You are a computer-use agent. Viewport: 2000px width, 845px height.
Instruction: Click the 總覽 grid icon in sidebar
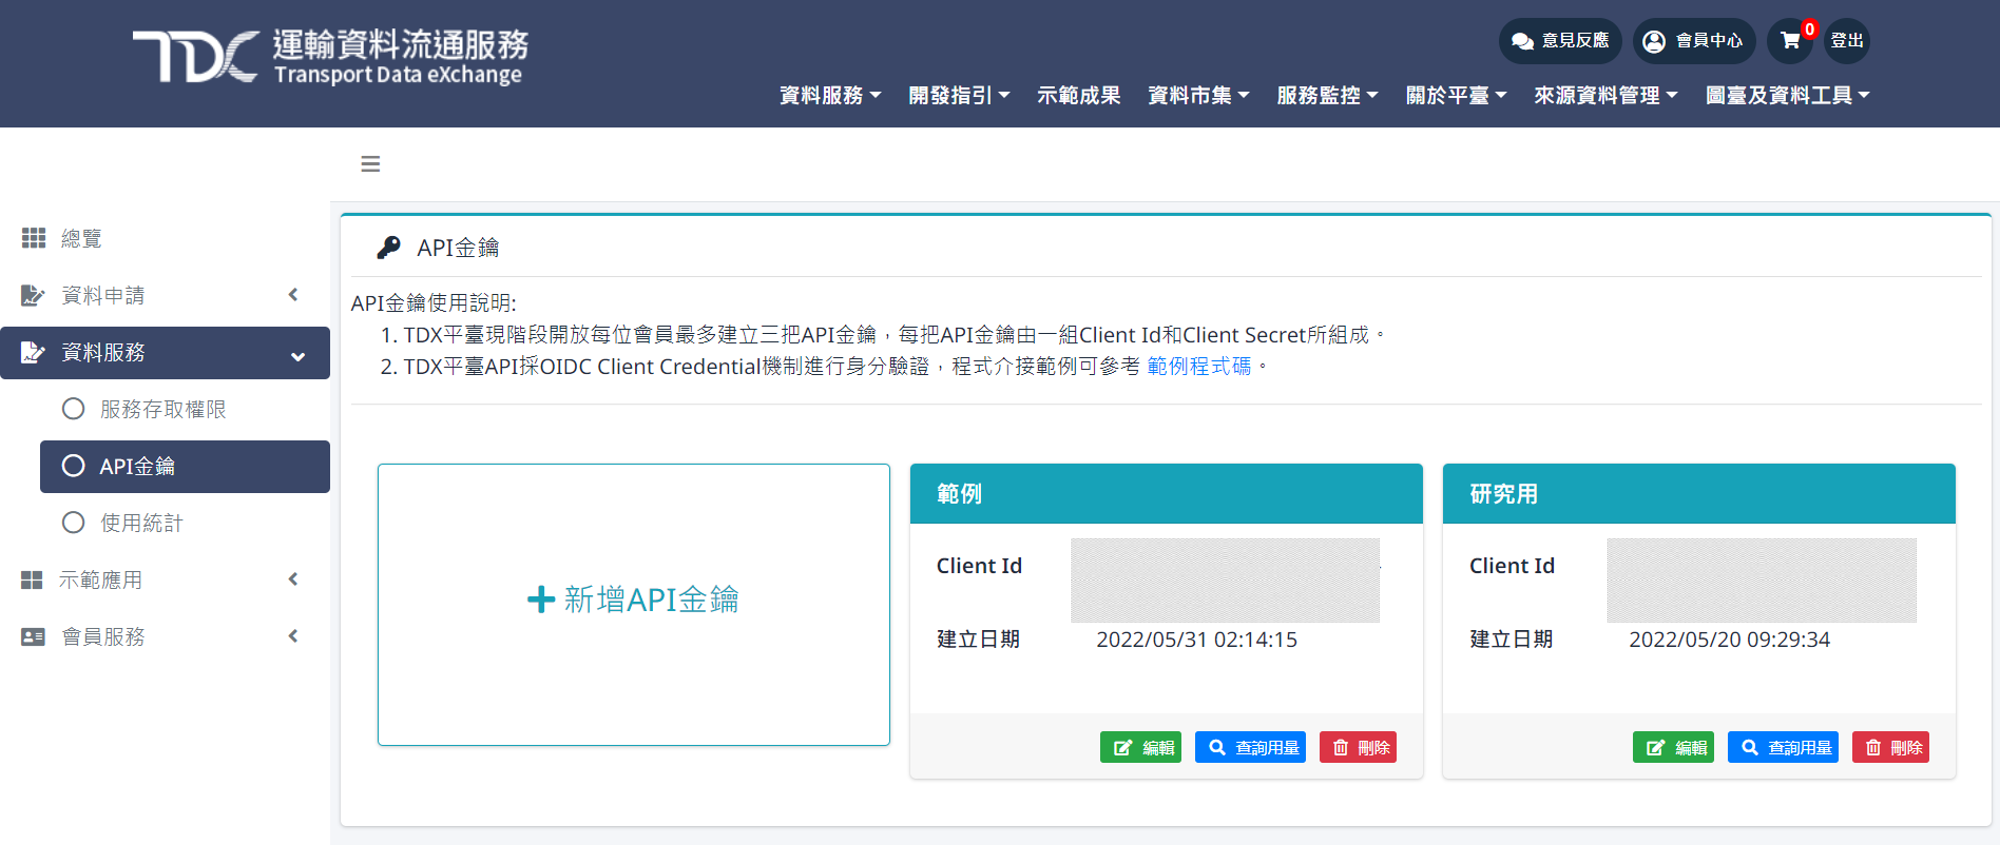[33, 238]
